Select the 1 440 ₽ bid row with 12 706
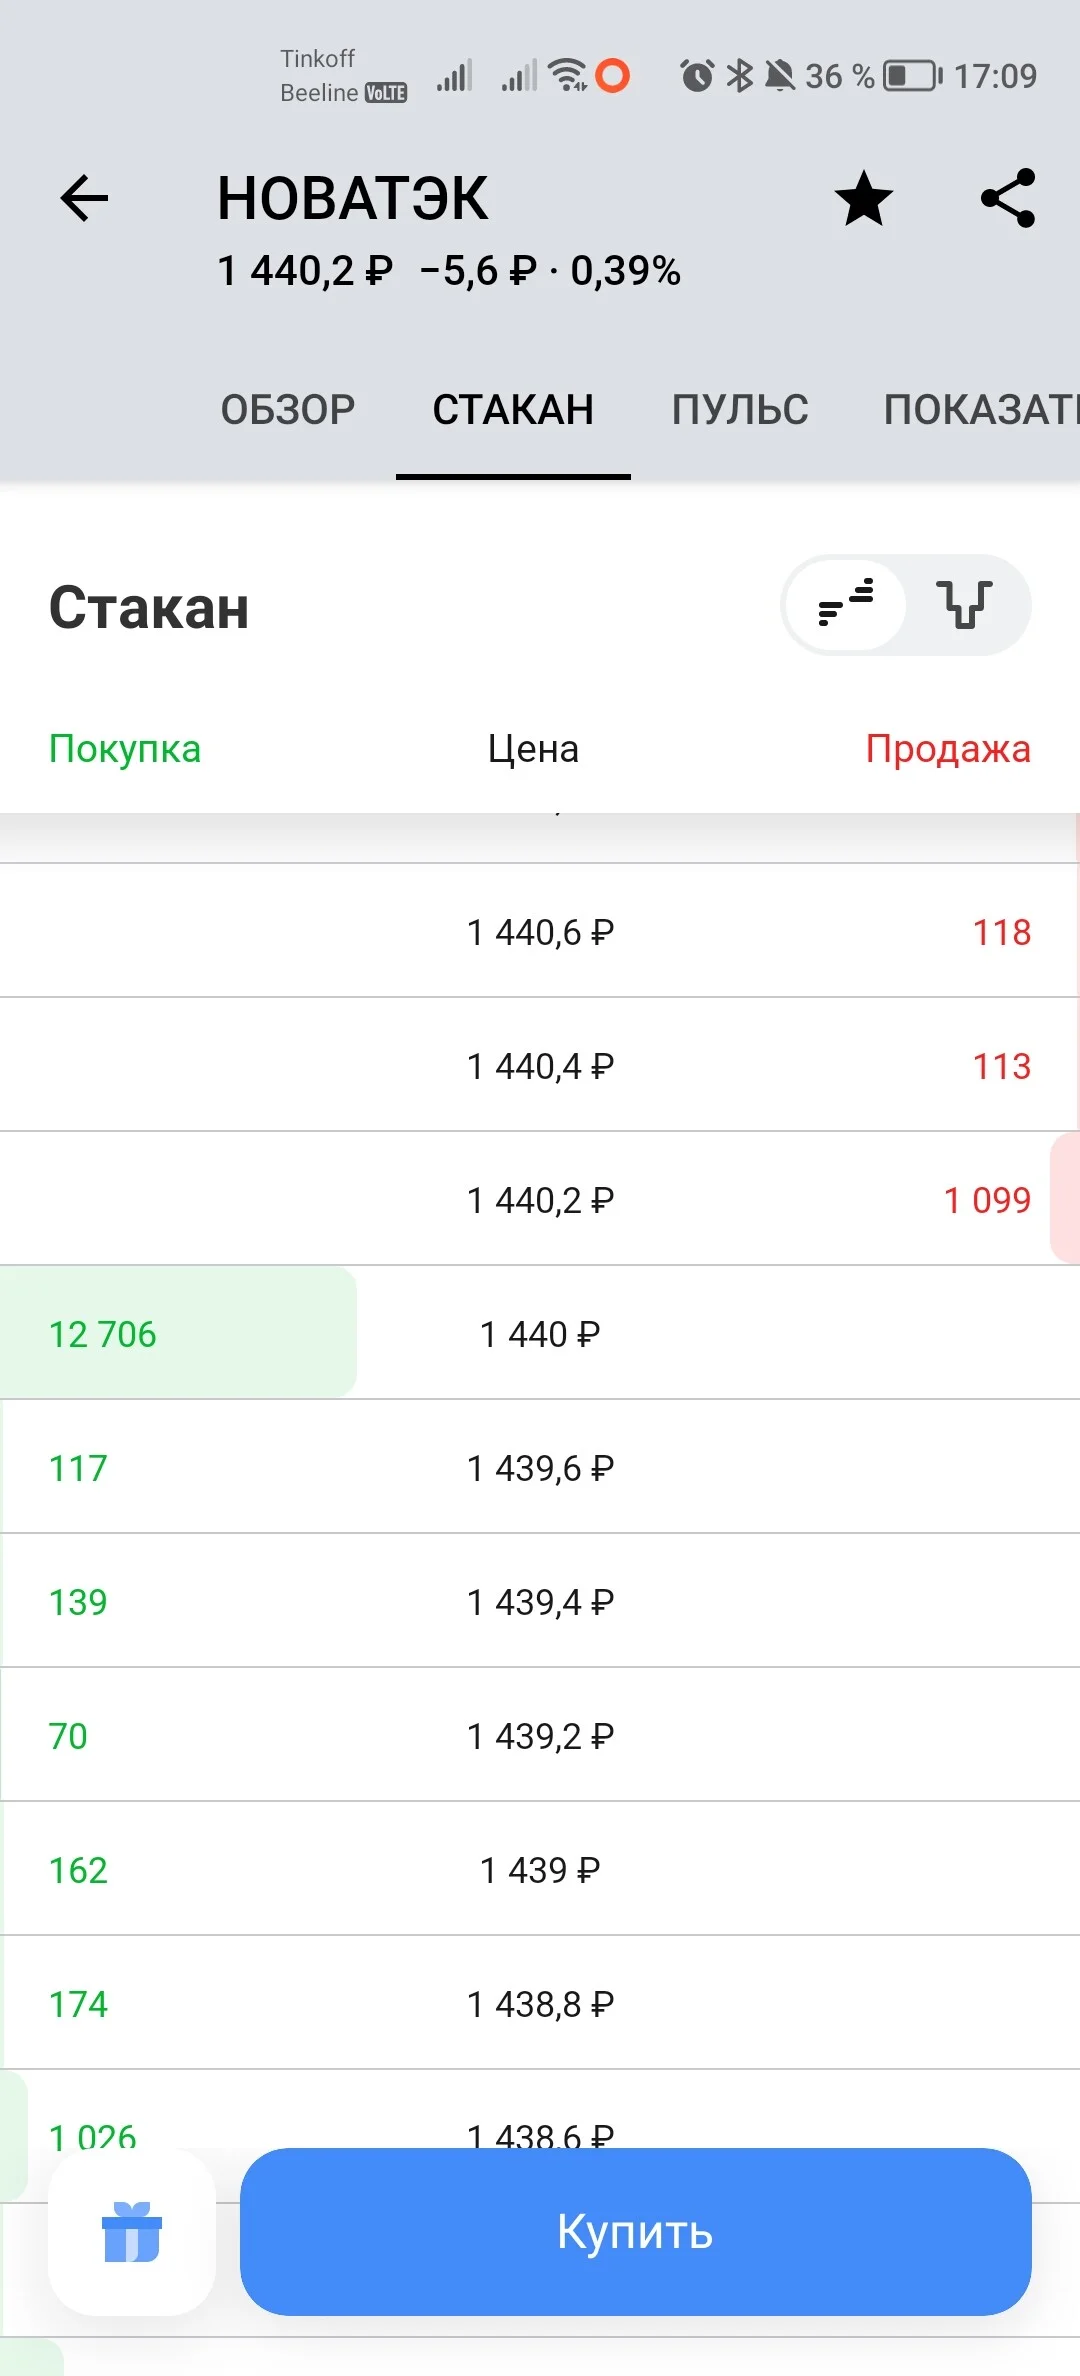This screenshot has height=2376, width=1080. pyautogui.click(x=540, y=1333)
